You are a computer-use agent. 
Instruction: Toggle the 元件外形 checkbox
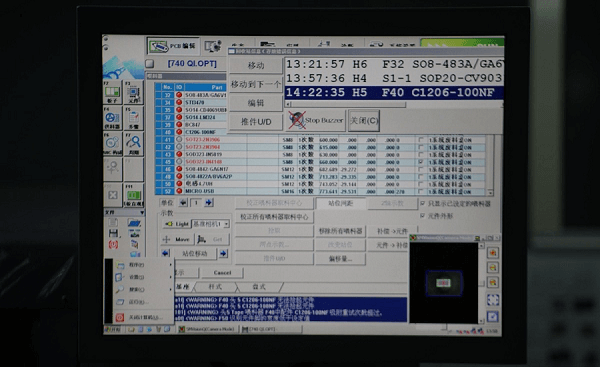(423, 216)
